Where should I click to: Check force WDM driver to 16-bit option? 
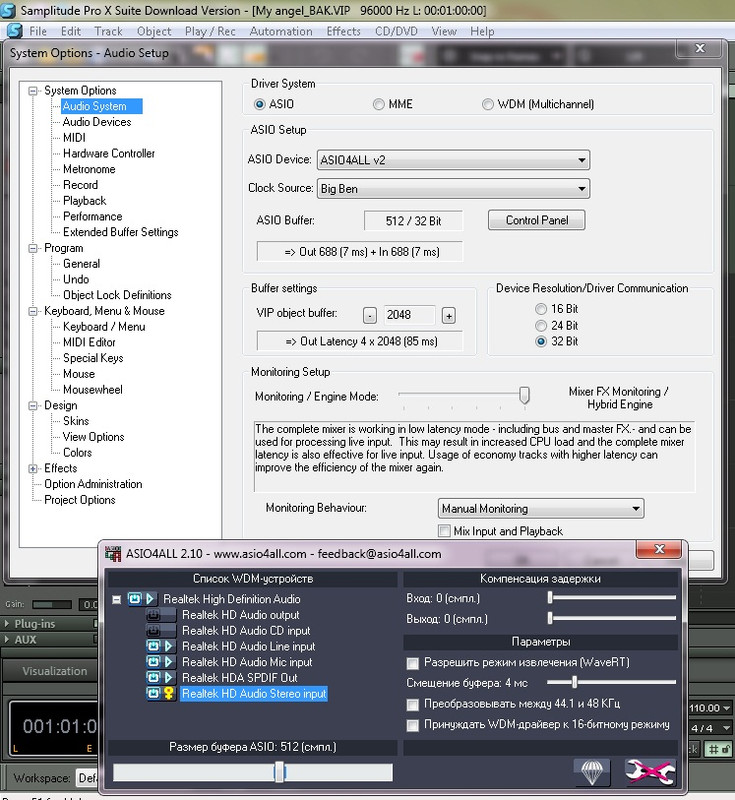tap(413, 725)
